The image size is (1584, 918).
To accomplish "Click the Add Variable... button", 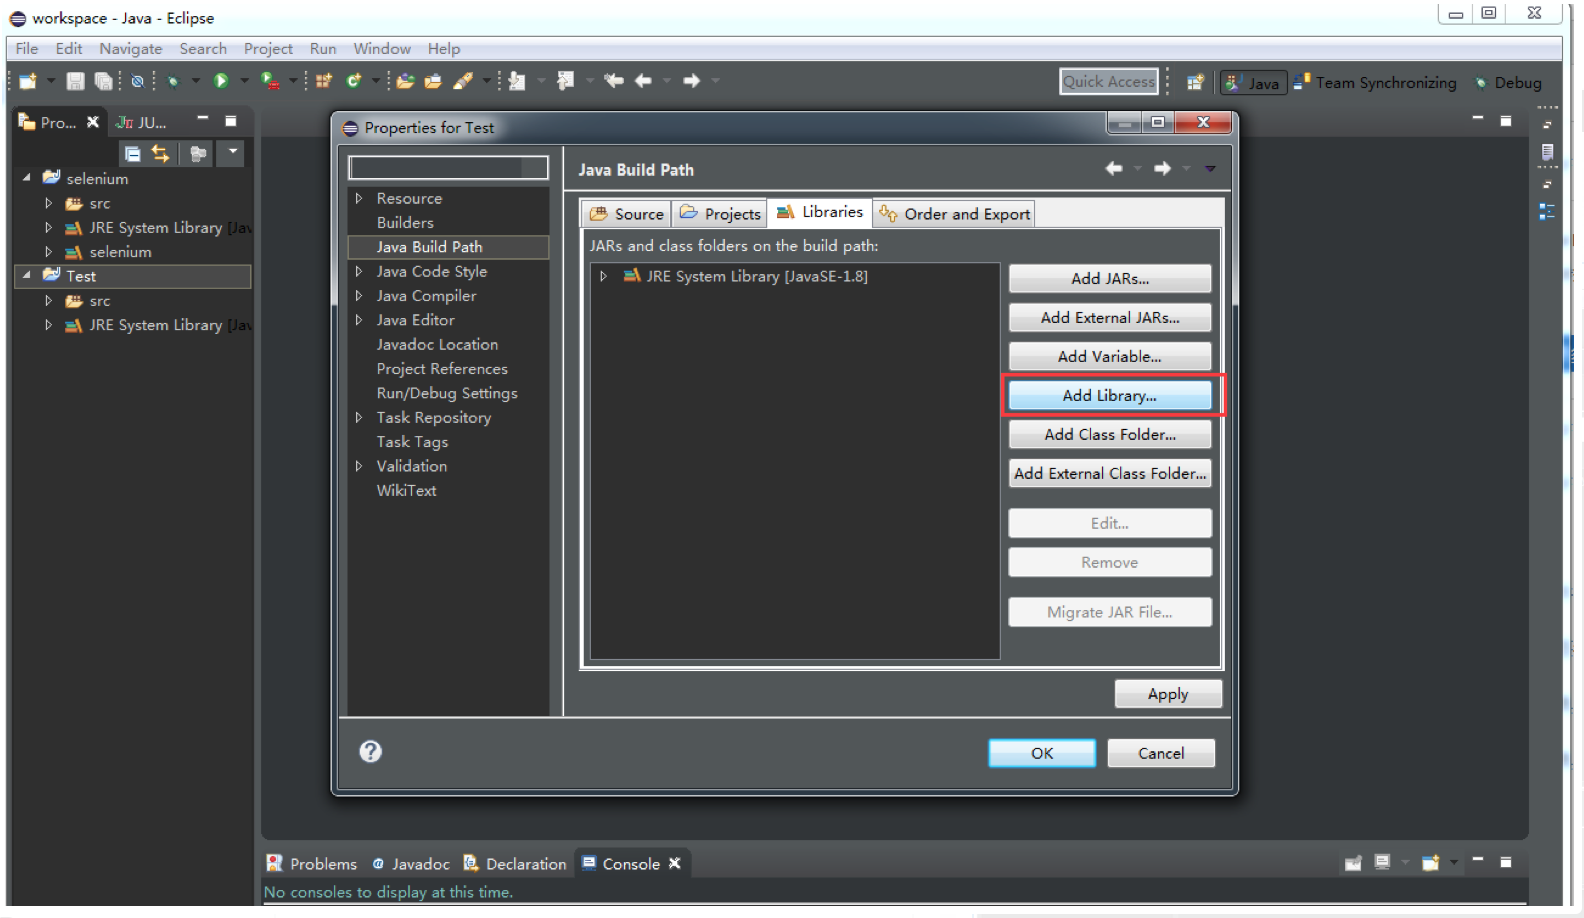I will pyautogui.click(x=1110, y=357).
